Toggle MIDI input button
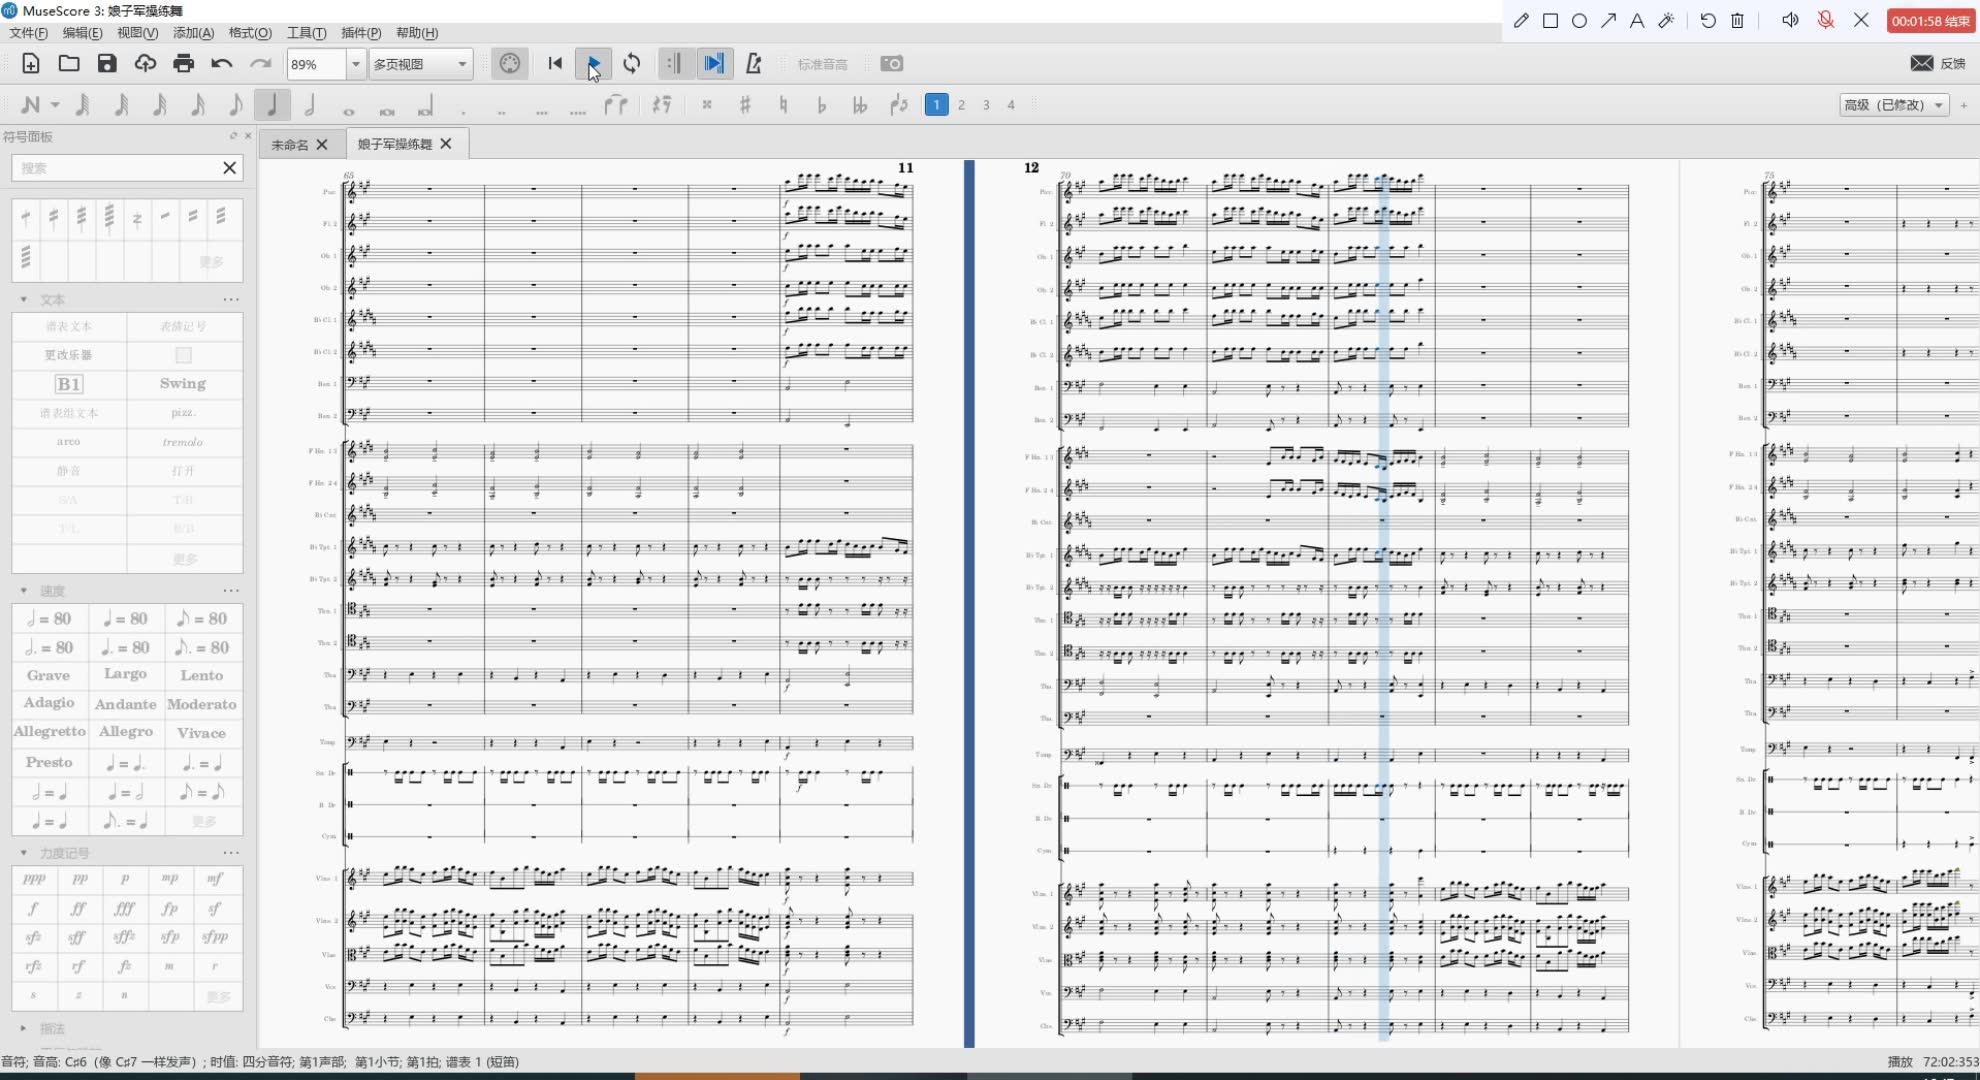Viewport: 1980px width, 1080px height. [x=510, y=64]
